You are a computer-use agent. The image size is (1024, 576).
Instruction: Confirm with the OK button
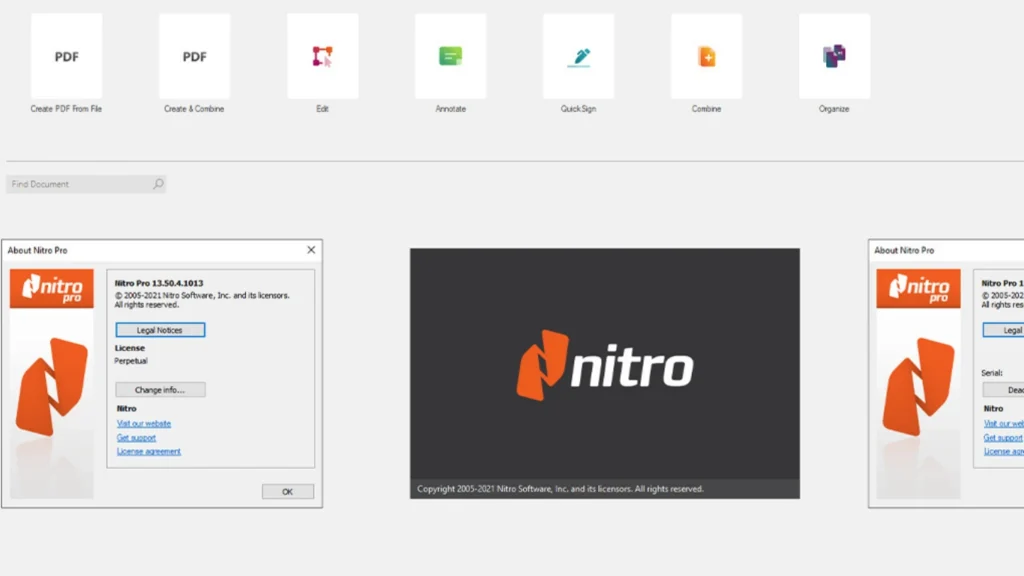pyautogui.click(x=287, y=491)
